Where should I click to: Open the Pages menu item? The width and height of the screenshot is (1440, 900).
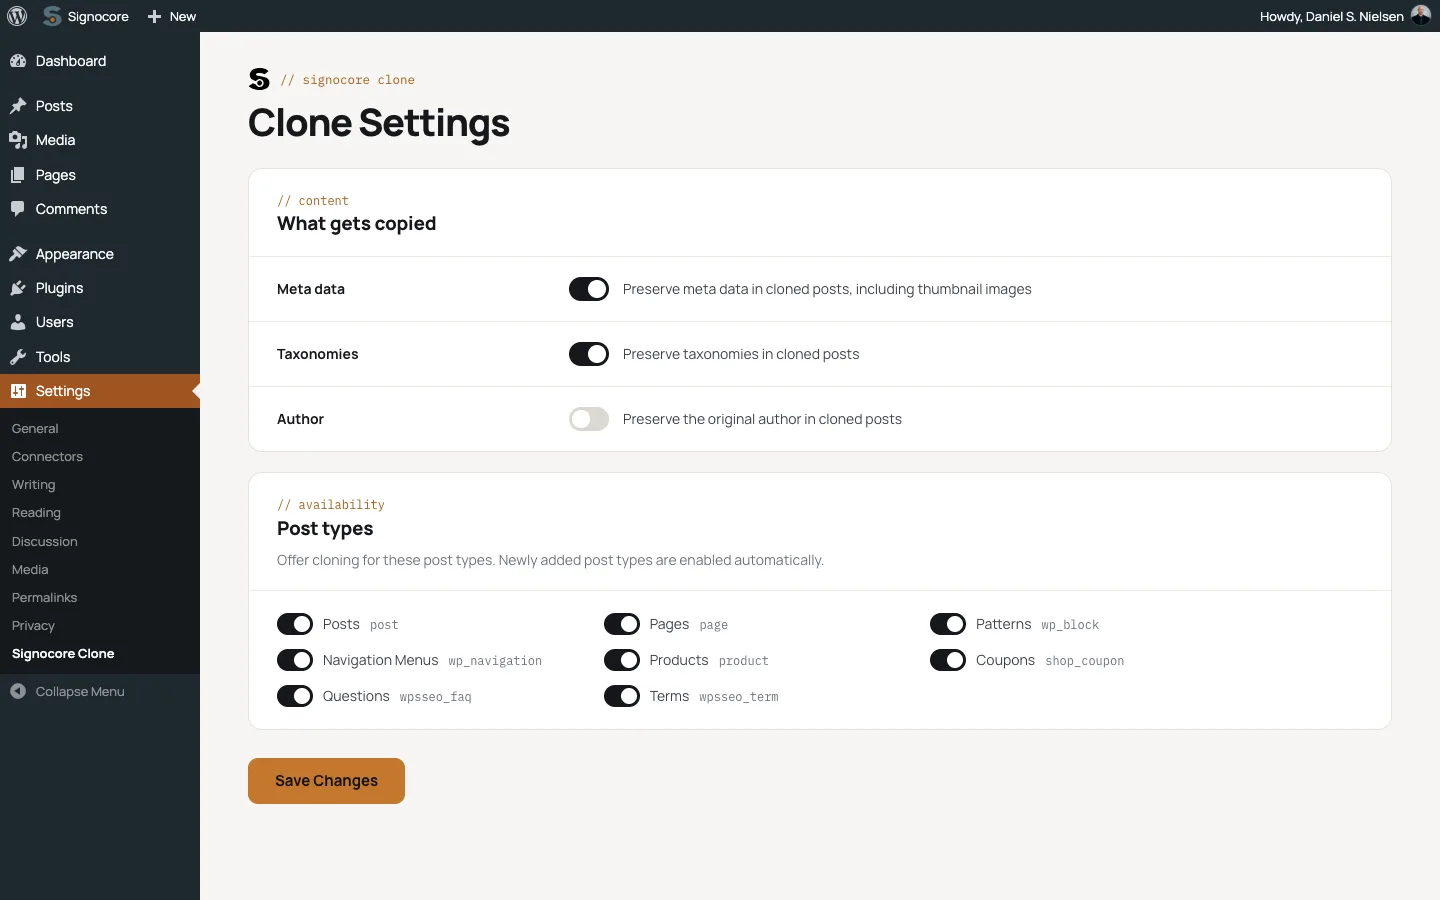[100, 175]
